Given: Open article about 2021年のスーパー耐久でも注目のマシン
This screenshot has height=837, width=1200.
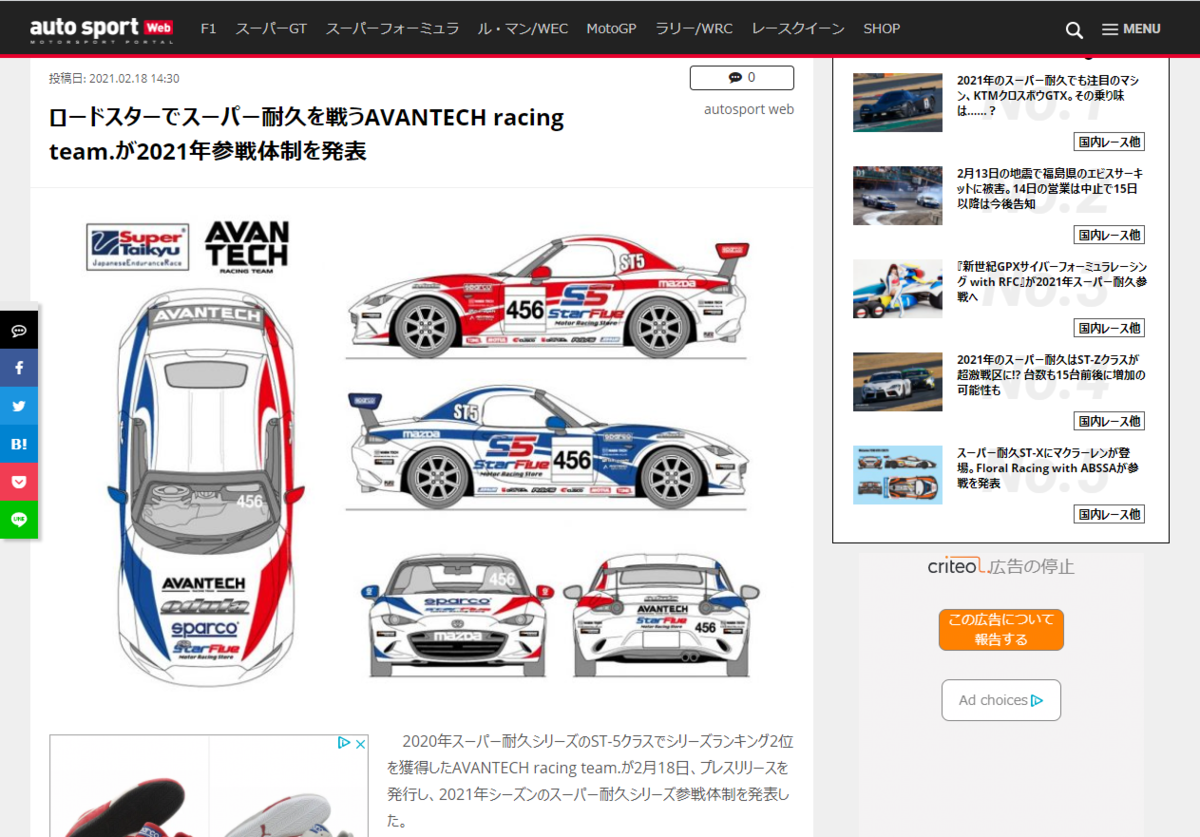Looking at the screenshot, I should pyautogui.click(x=1049, y=96).
